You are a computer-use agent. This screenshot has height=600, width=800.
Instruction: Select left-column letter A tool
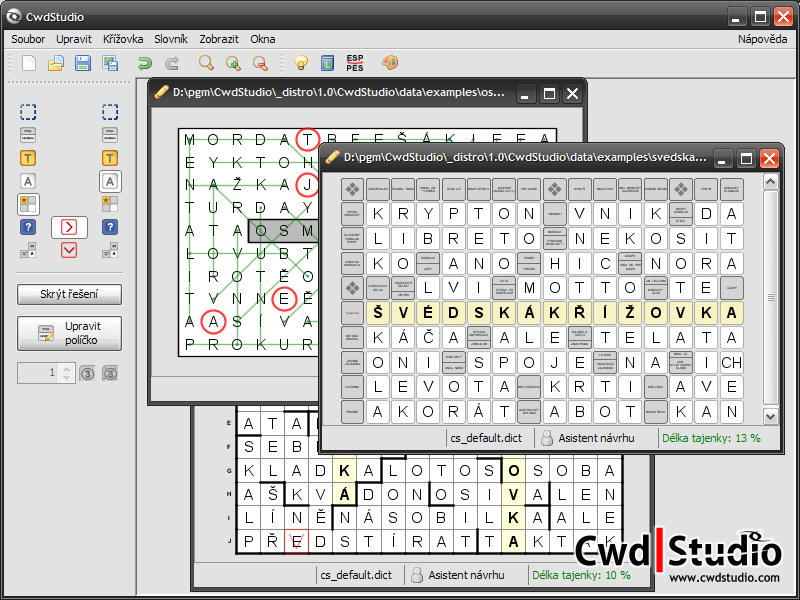(28, 181)
